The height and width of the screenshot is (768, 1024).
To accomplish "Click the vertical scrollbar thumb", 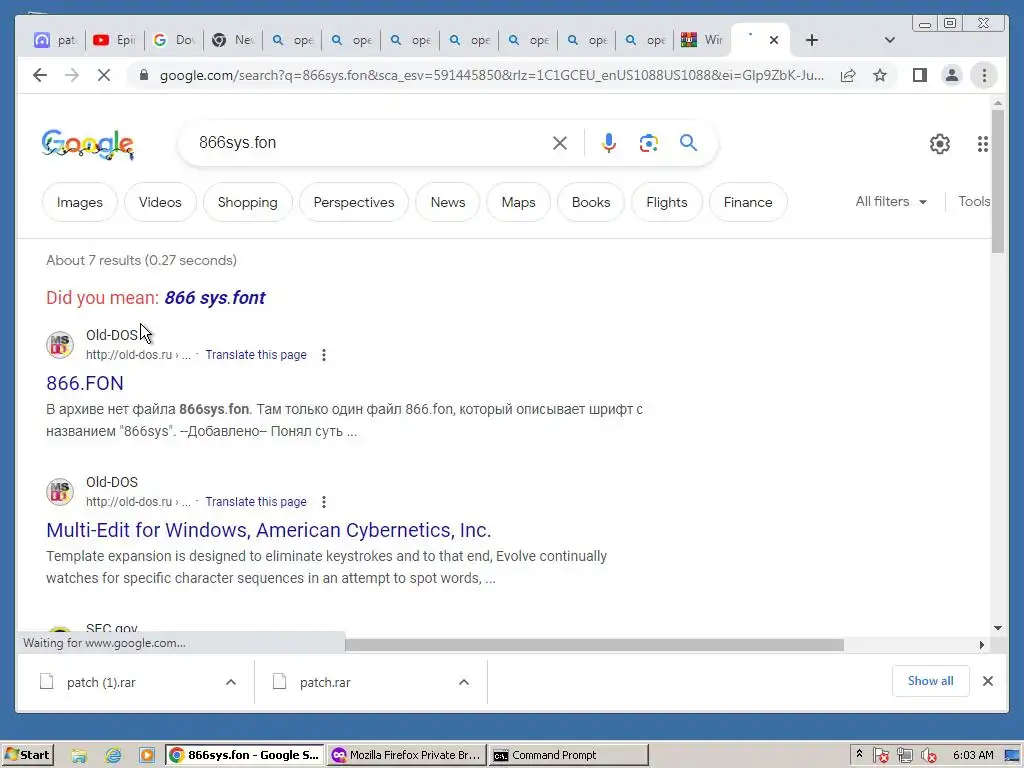I will coord(997,181).
